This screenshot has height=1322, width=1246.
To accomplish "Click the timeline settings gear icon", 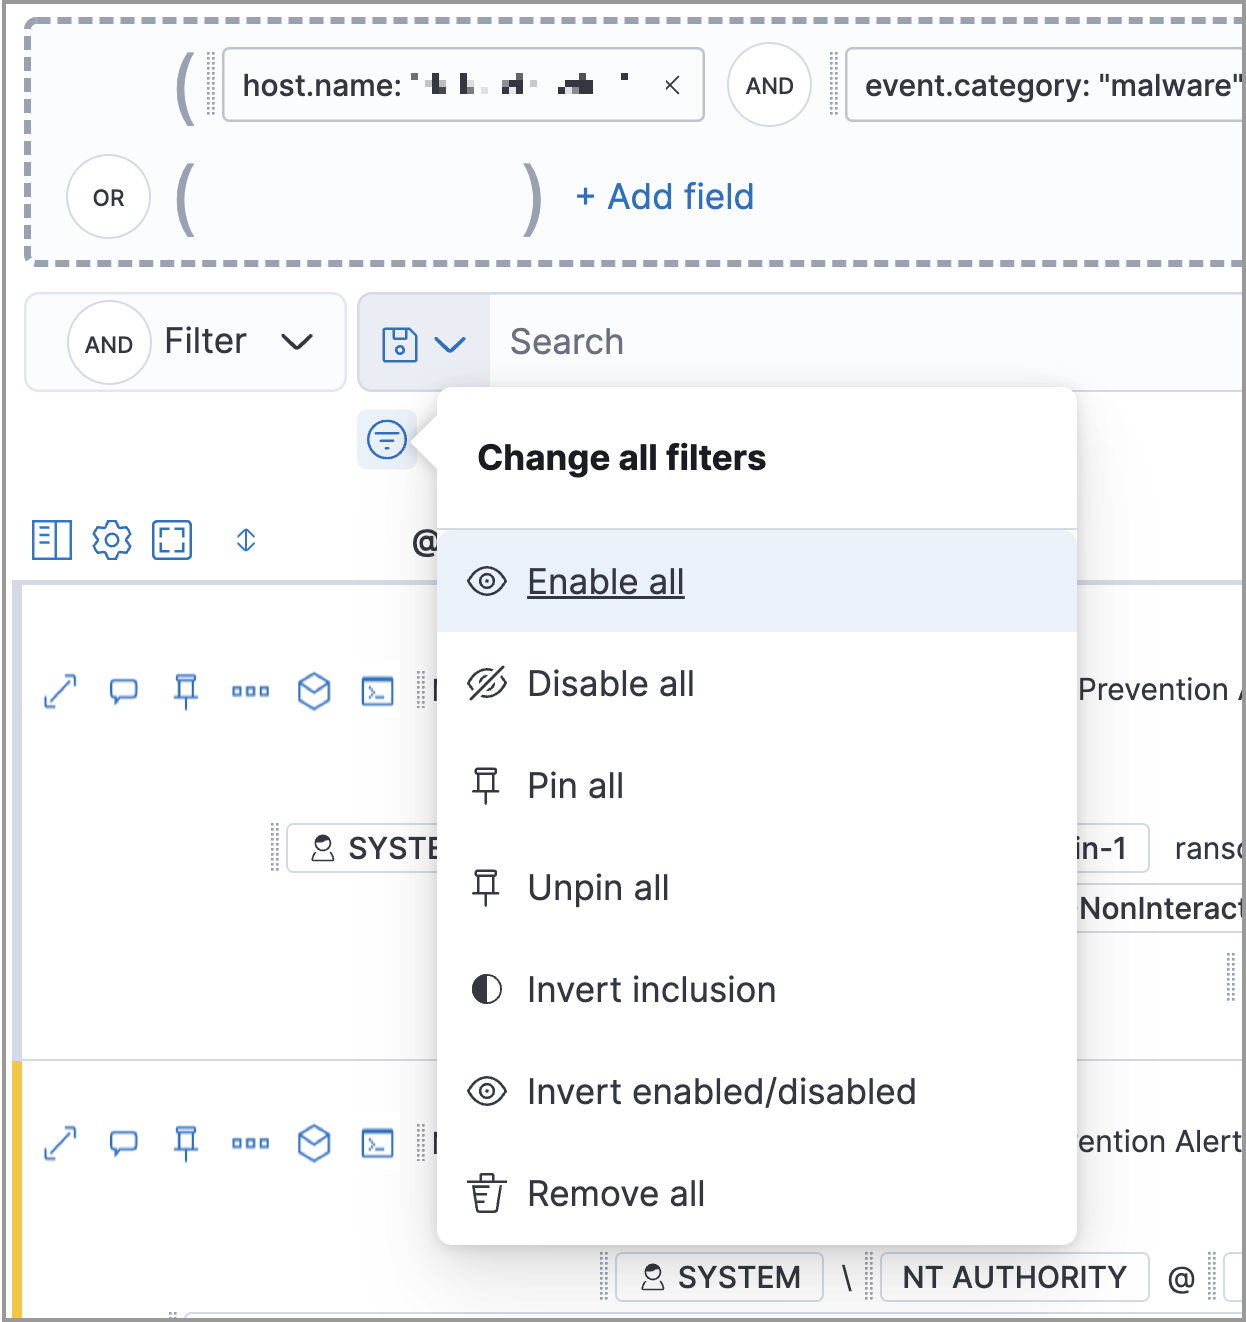I will coord(112,540).
